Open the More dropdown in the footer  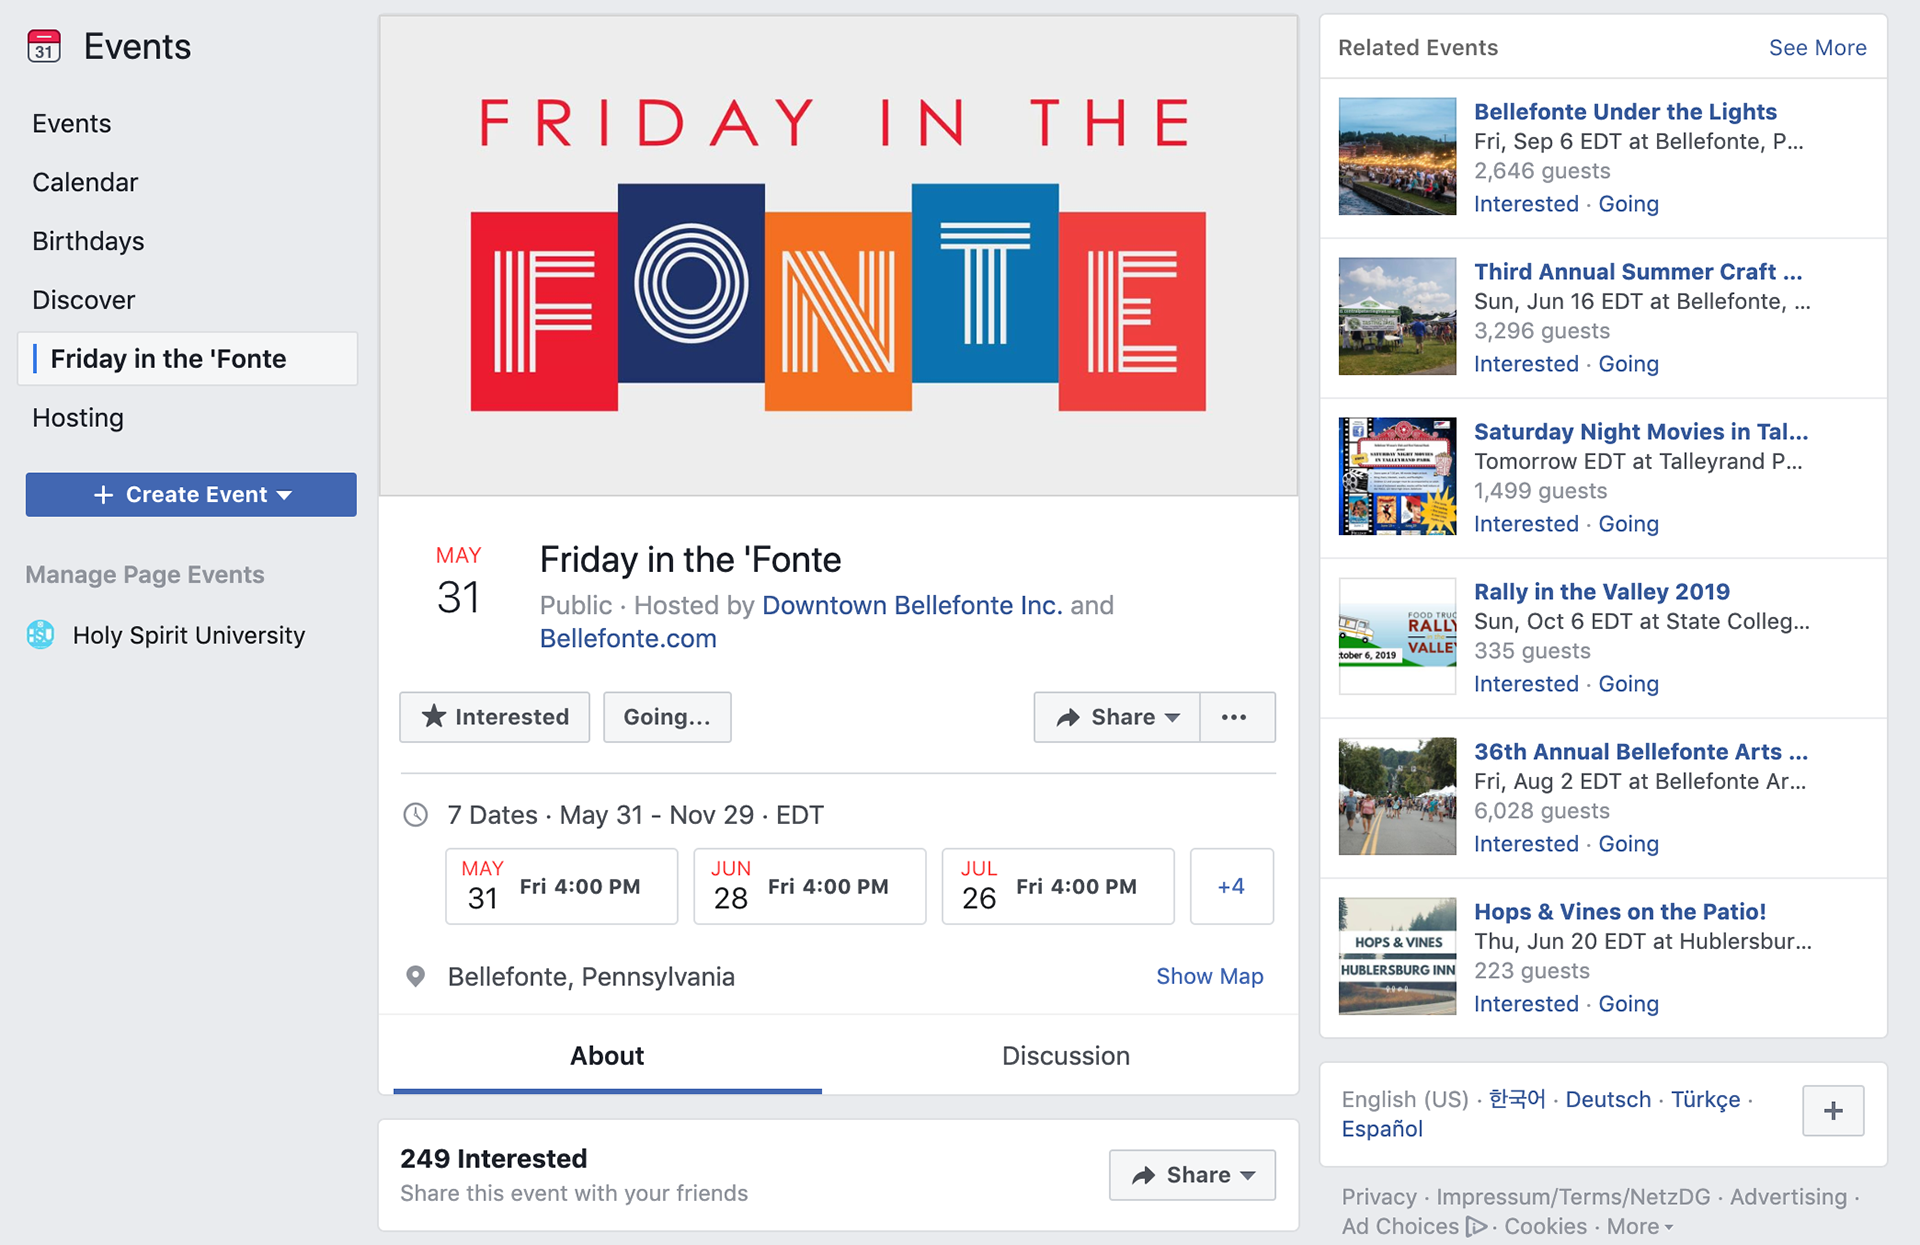tap(1639, 1226)
